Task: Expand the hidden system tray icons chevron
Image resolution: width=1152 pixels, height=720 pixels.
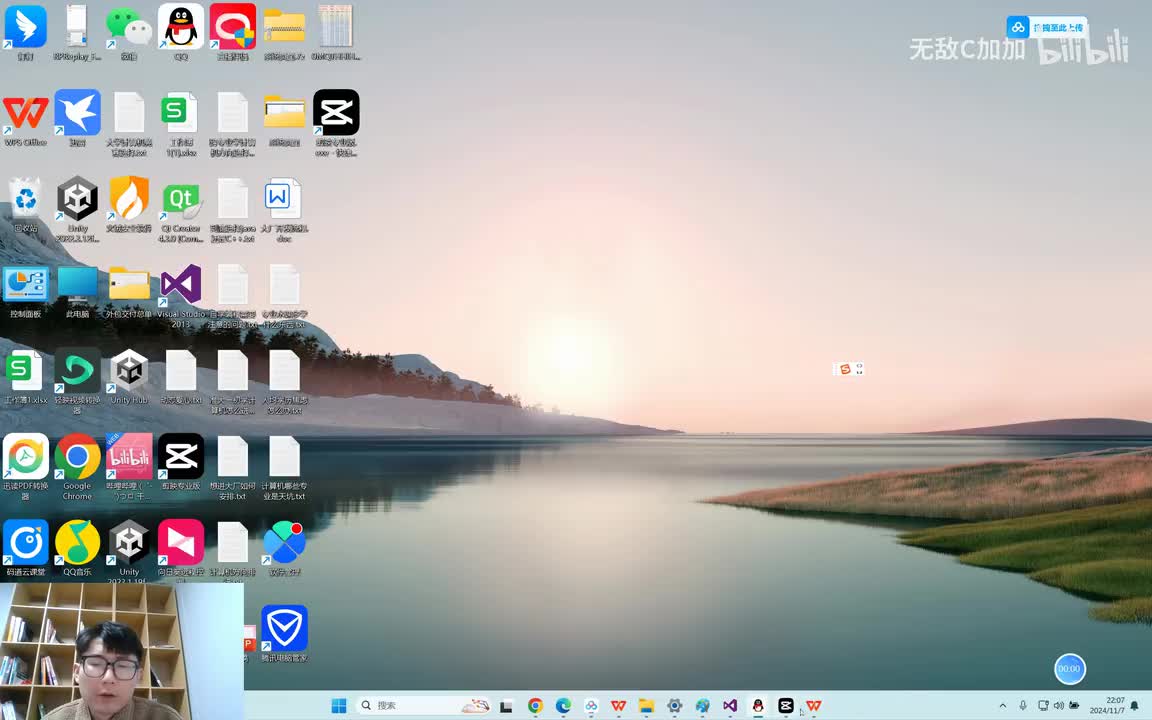Action: (x=1003, y=705)
